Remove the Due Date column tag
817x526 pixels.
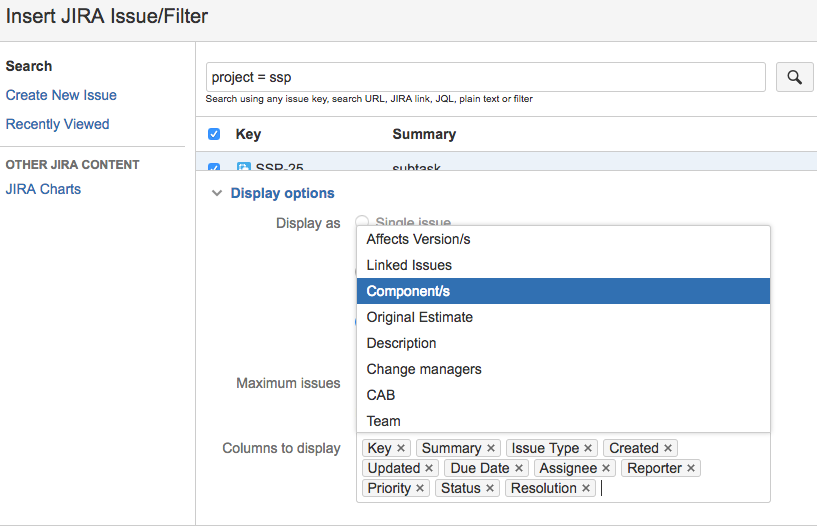pos(519,469)
